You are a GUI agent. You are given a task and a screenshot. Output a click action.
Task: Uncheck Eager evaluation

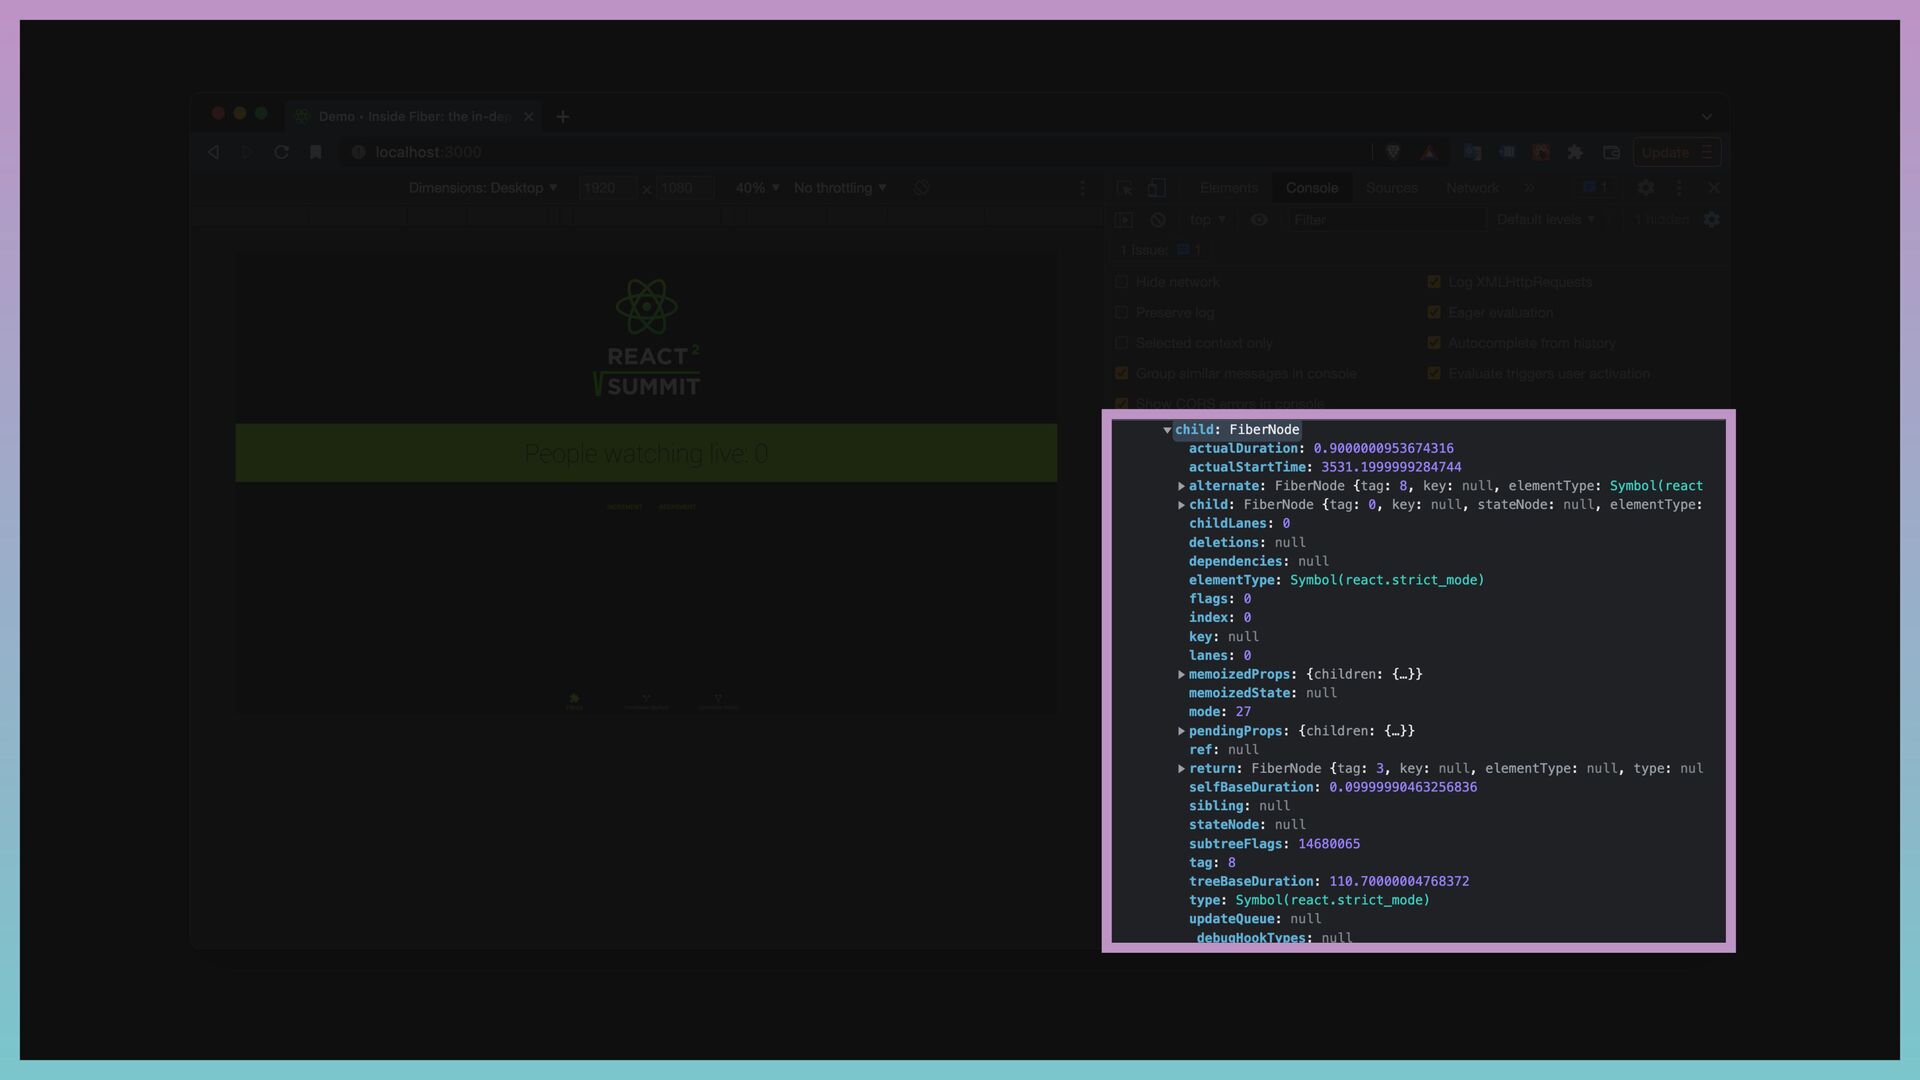pos(1434,312)
